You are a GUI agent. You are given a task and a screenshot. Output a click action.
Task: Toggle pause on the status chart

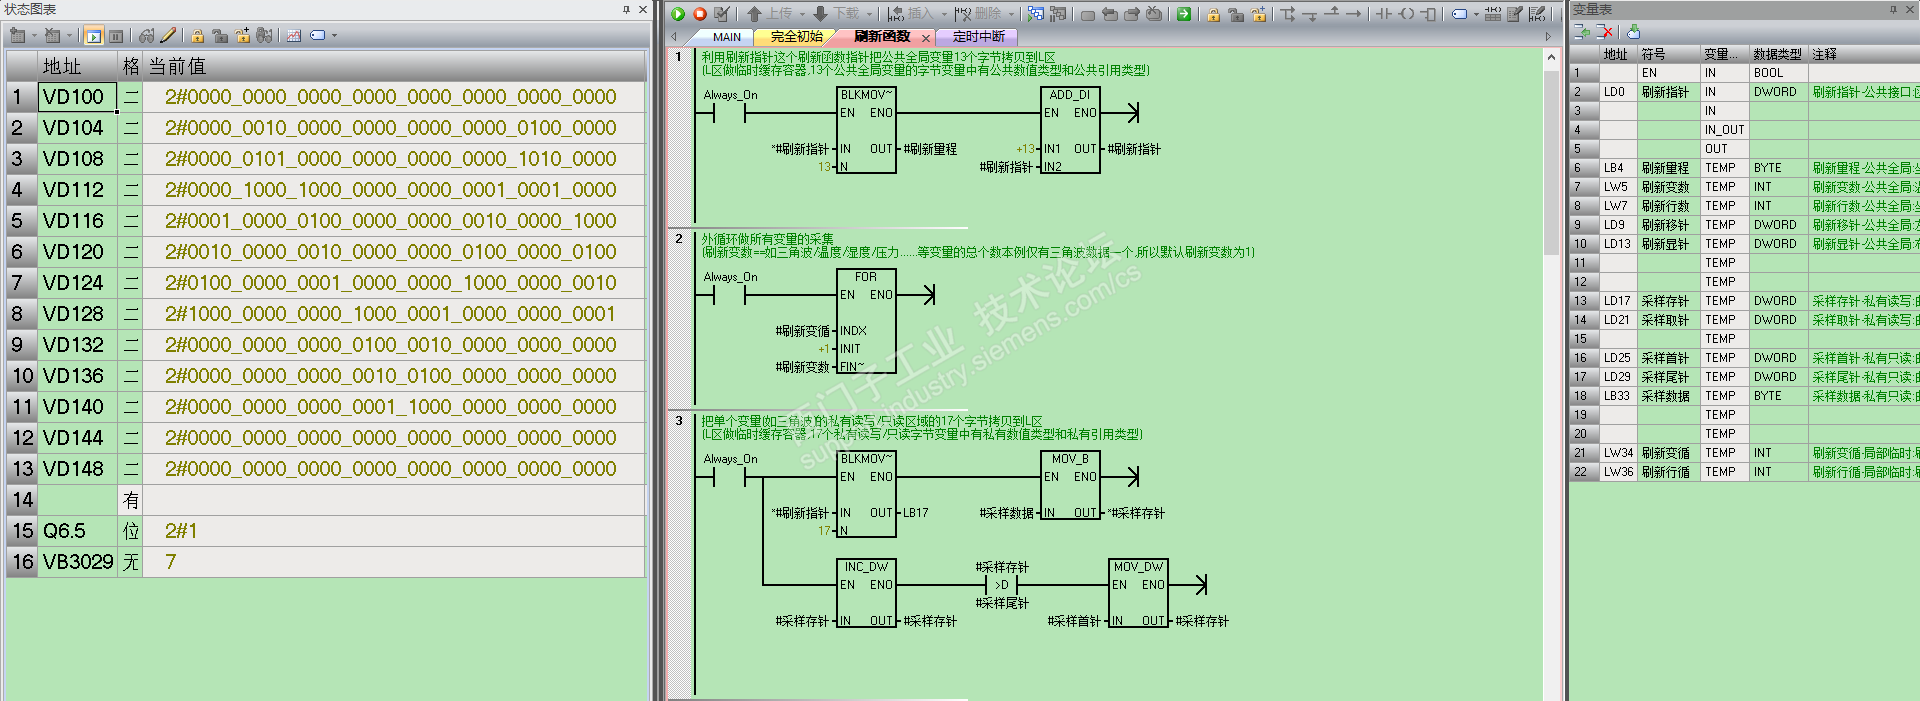point(116,36)
